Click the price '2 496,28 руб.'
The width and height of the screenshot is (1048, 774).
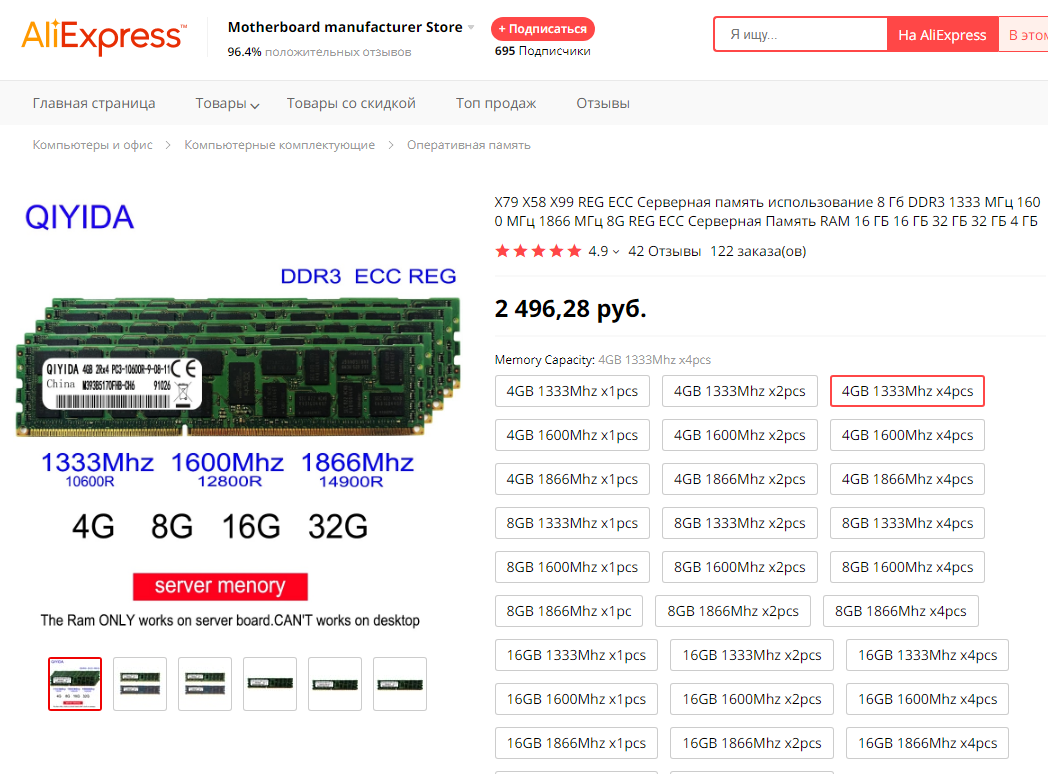pyautogui.click(x=570, y=309)
